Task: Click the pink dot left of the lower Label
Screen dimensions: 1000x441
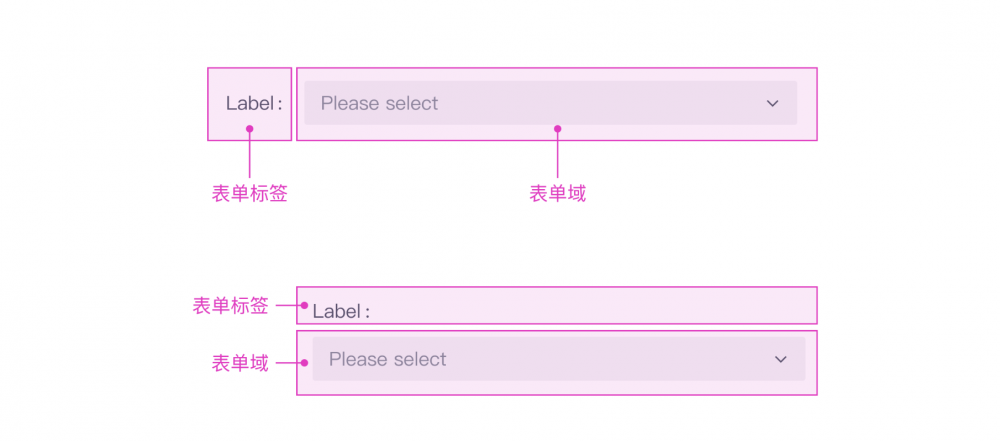Action: pyautogui.click(x=304, y=306)
